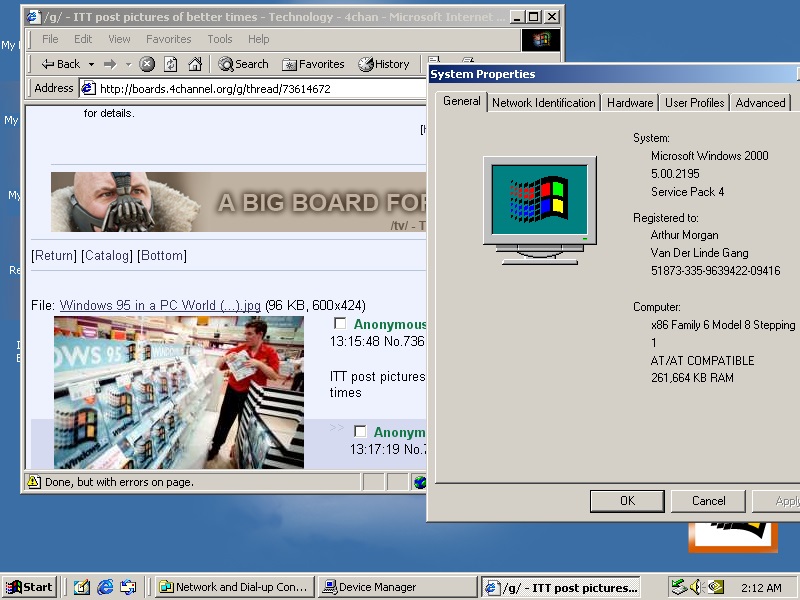The width and height of the screenshot is (800, 600).
Task: Click the 'A BIG BOARD FOR' banner image
Action: [x=238, y=202]
